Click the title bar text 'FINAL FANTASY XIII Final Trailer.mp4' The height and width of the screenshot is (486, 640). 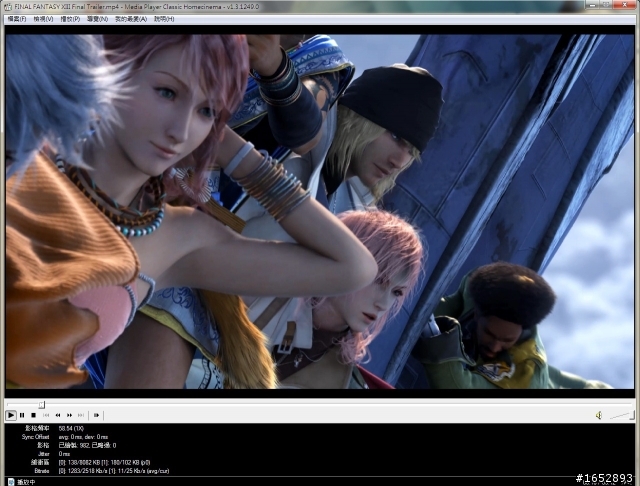pos(67,7)
